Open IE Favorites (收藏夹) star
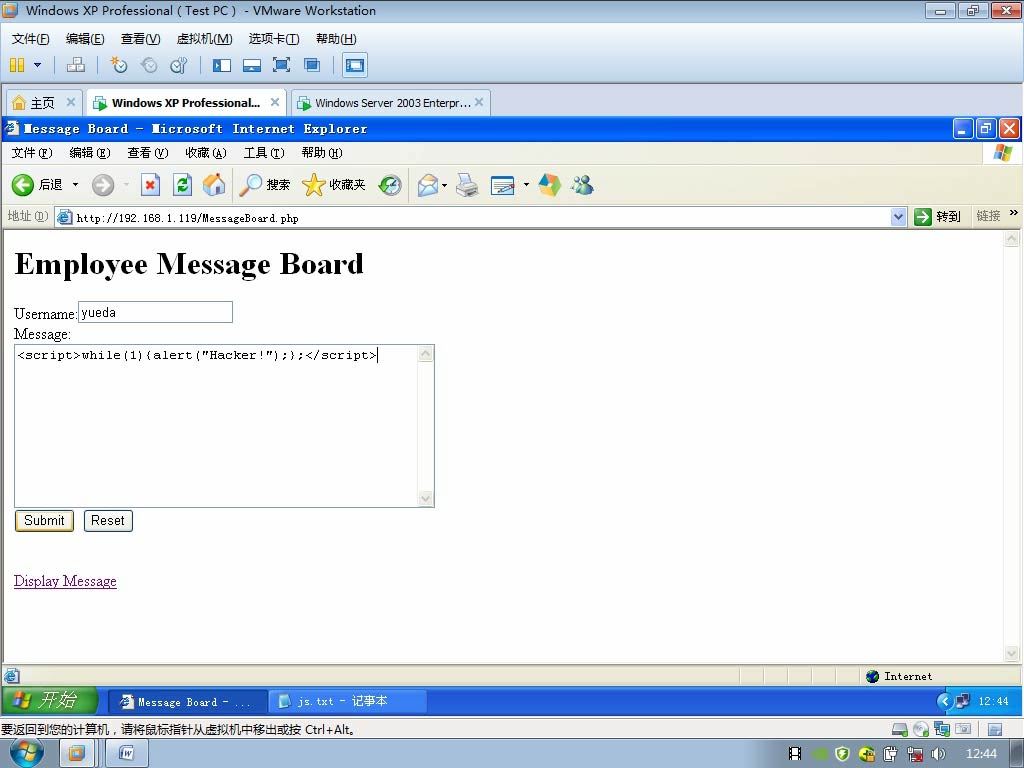Viewport: 1024px width, 768px height. pyautogui.click(x=334, y=185)
